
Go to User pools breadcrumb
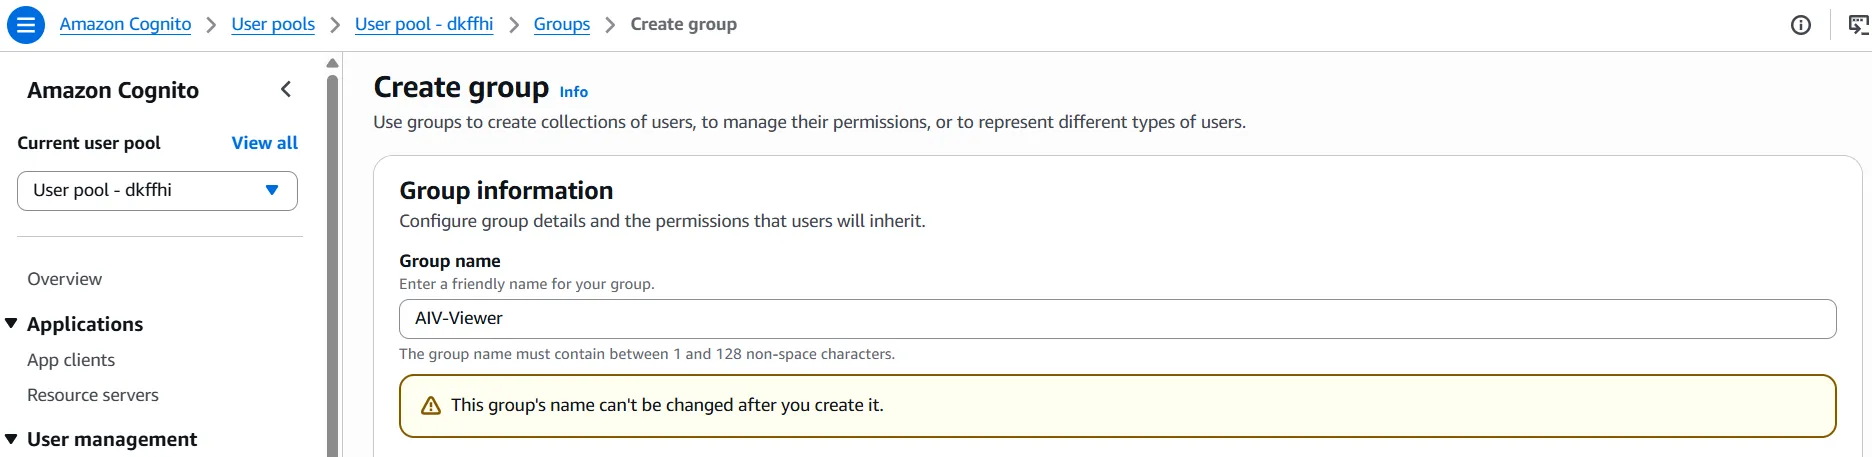pyautogui.click(x=273, y=24)
